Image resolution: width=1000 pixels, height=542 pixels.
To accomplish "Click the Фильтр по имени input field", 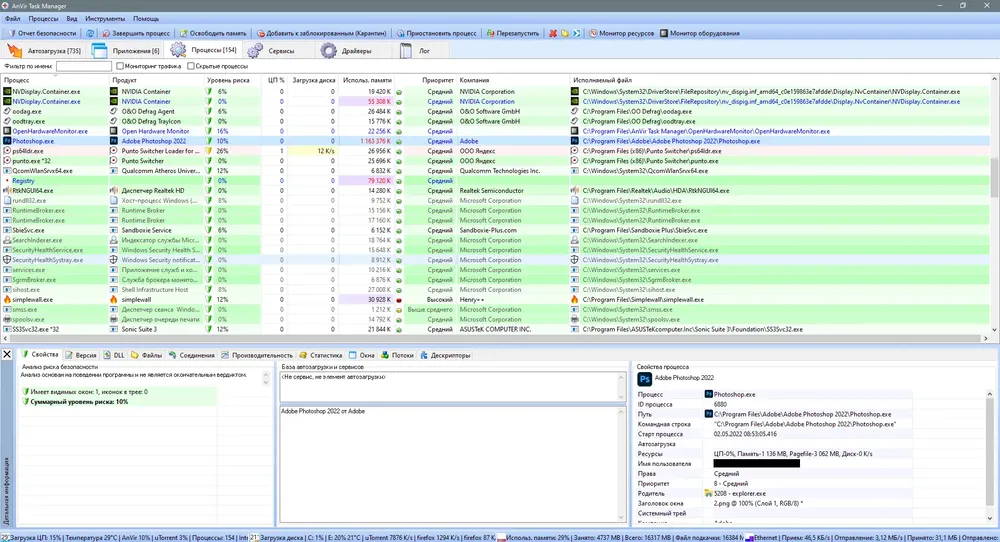I will pos(84,66).
